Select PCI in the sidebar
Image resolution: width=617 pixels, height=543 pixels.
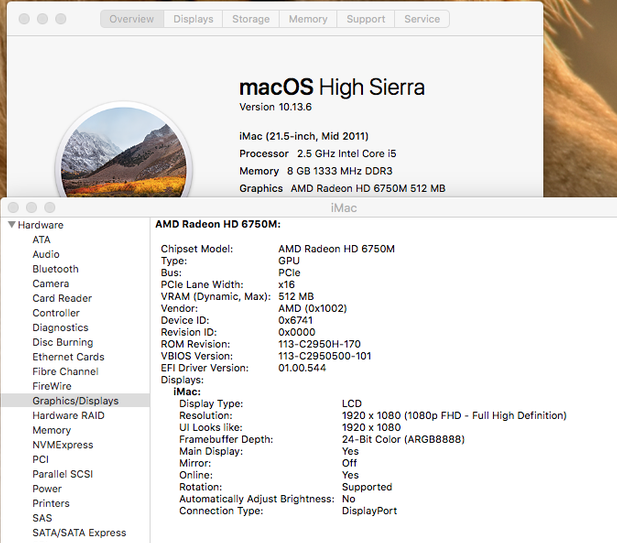tap(41, 459)
